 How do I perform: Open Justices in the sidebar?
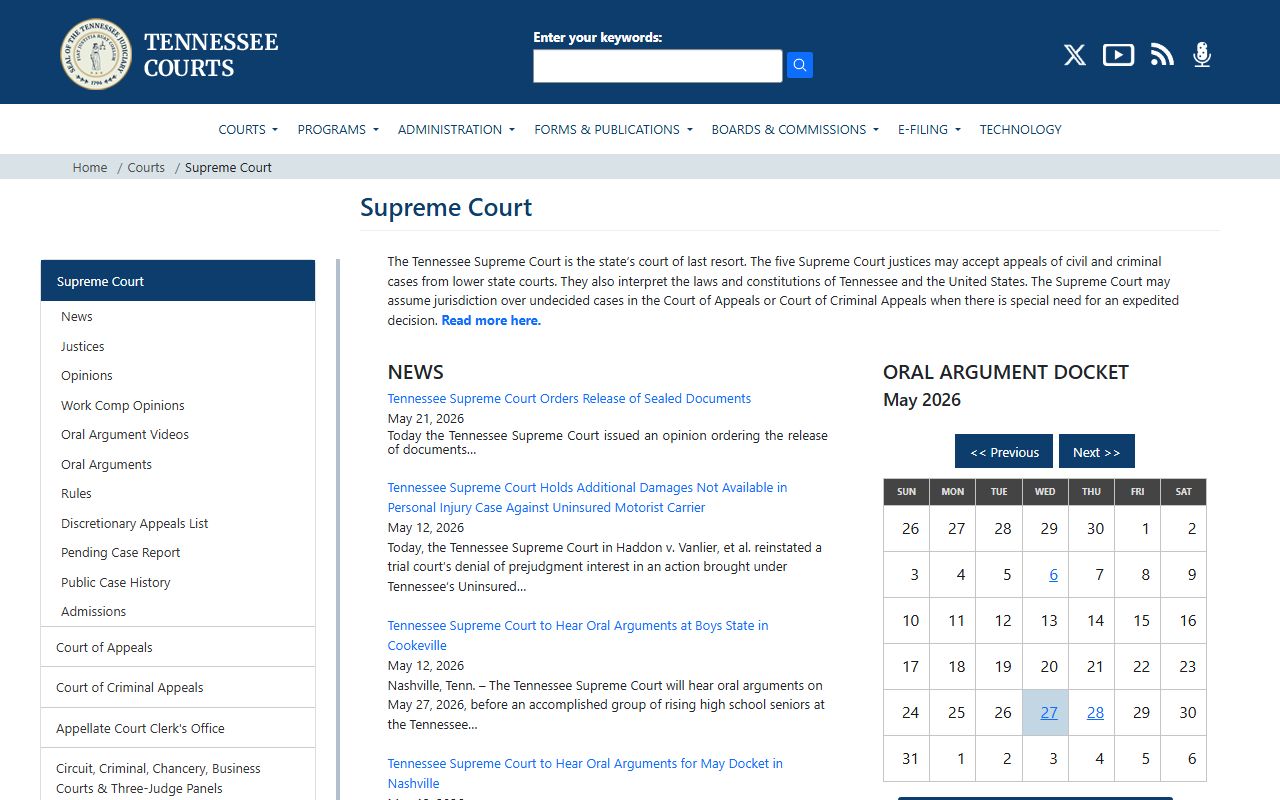click(83, 346)
